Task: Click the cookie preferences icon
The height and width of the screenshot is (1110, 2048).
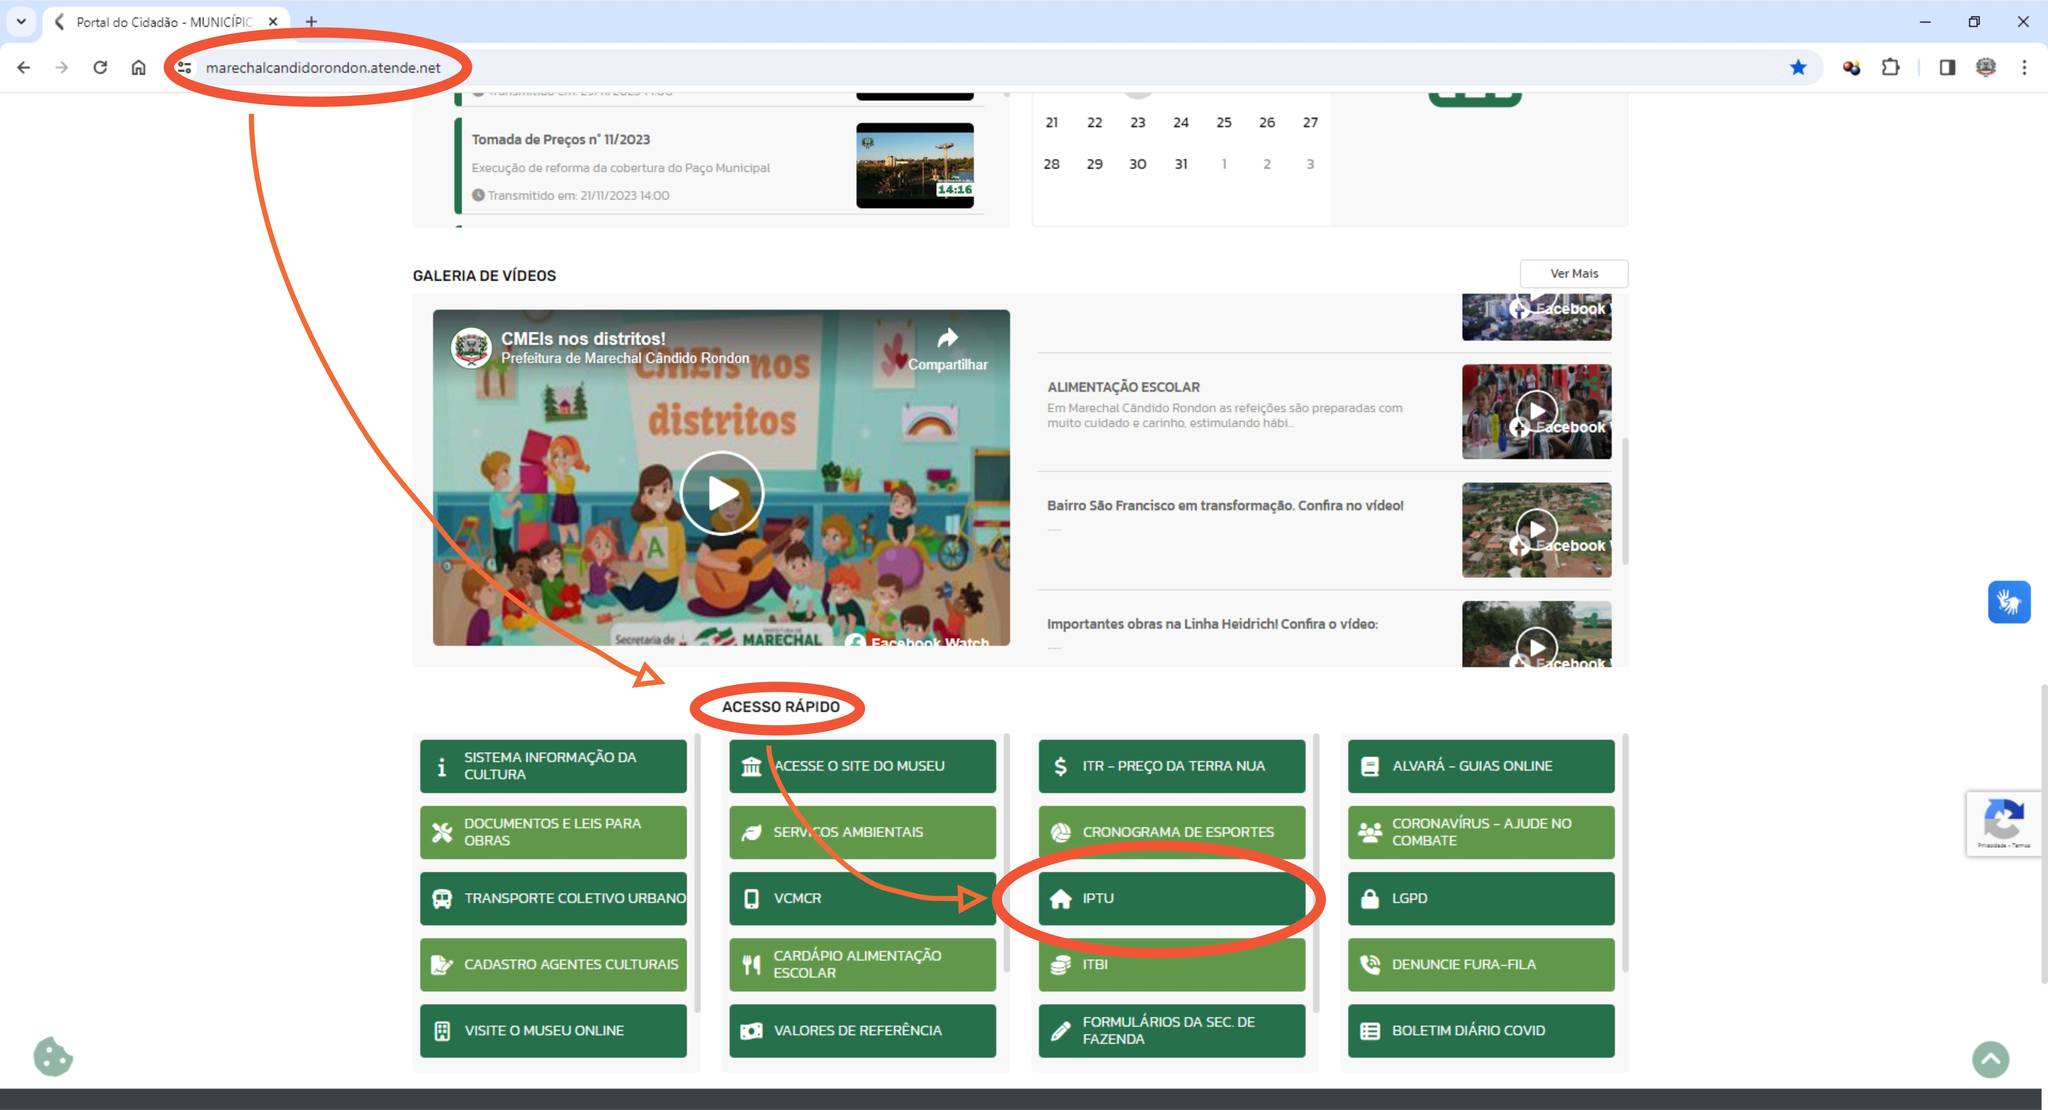Action: [x=53, y=1057]
